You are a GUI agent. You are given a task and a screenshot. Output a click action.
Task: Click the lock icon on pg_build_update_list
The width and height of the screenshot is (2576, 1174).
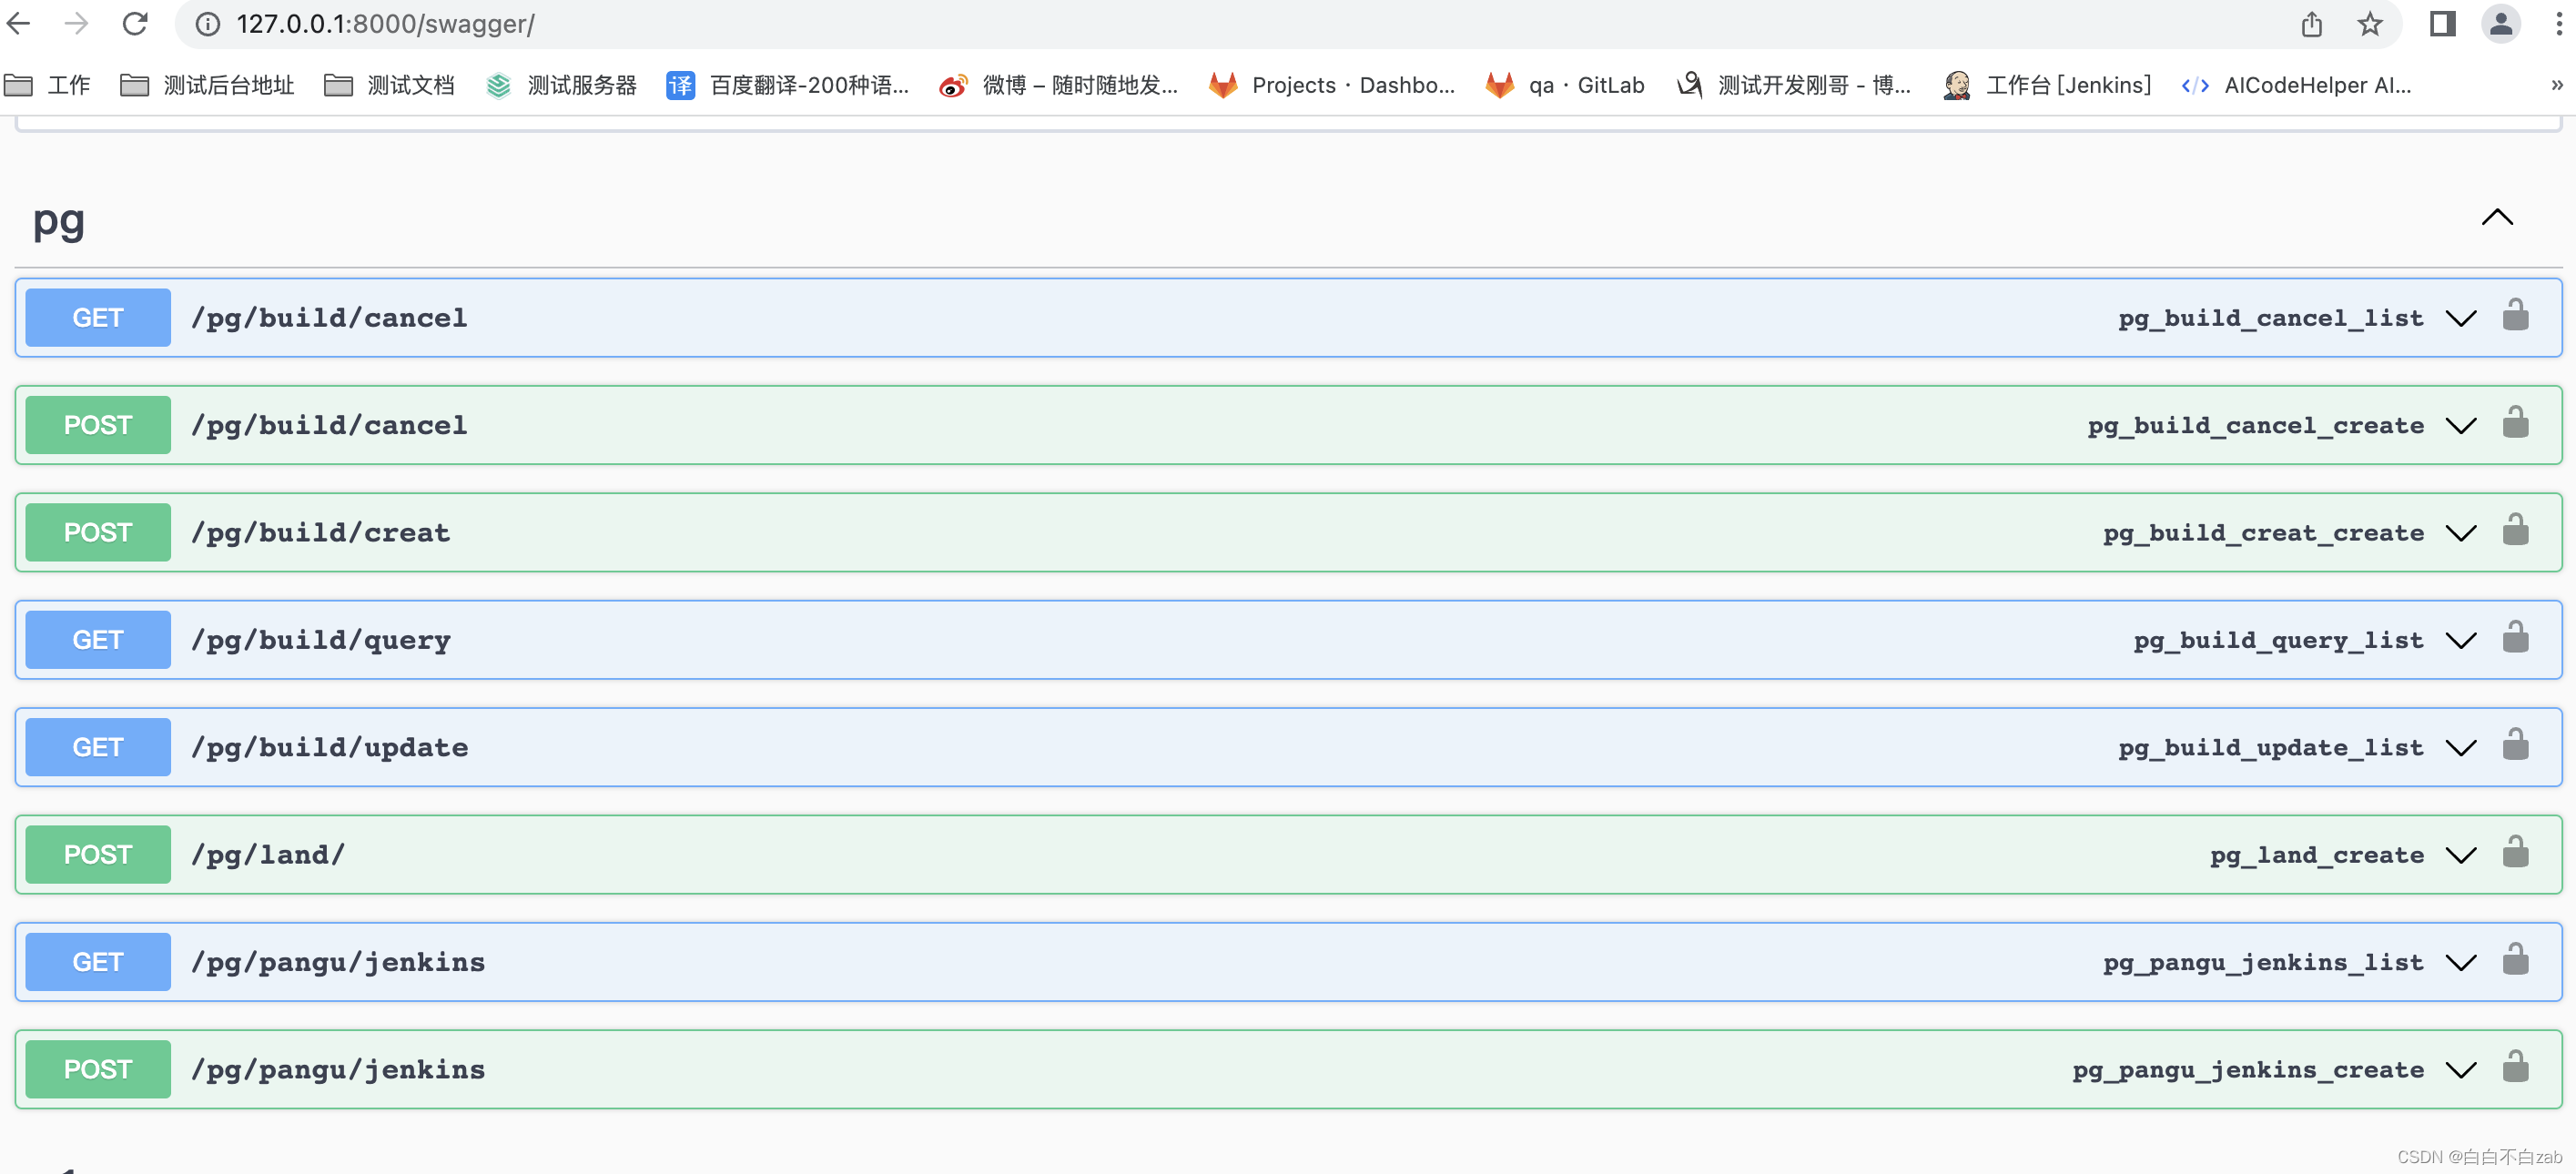pyautogui.click(x=2516, y=744)
